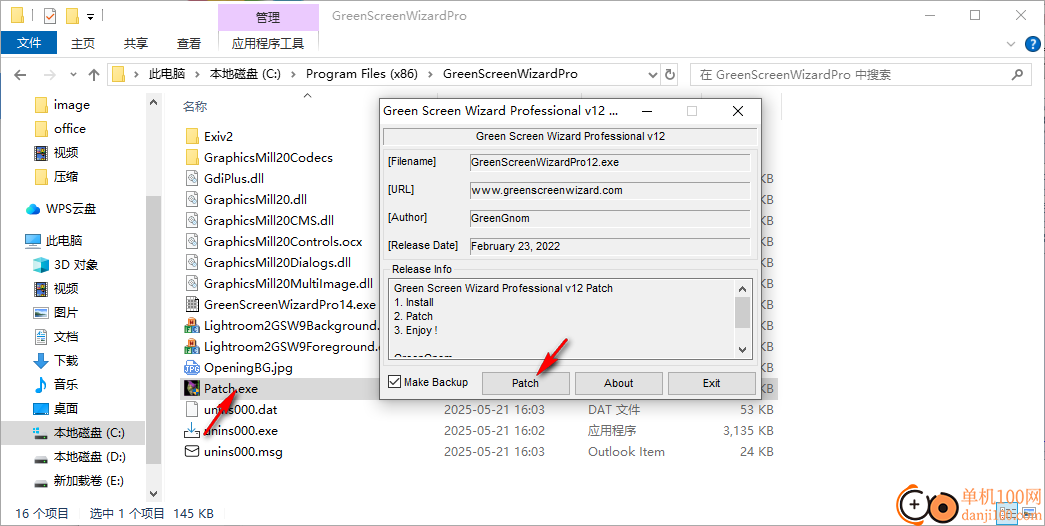Select Patch.exe application icon
The image size is (1045, 526).
click(x=192, y=389)
